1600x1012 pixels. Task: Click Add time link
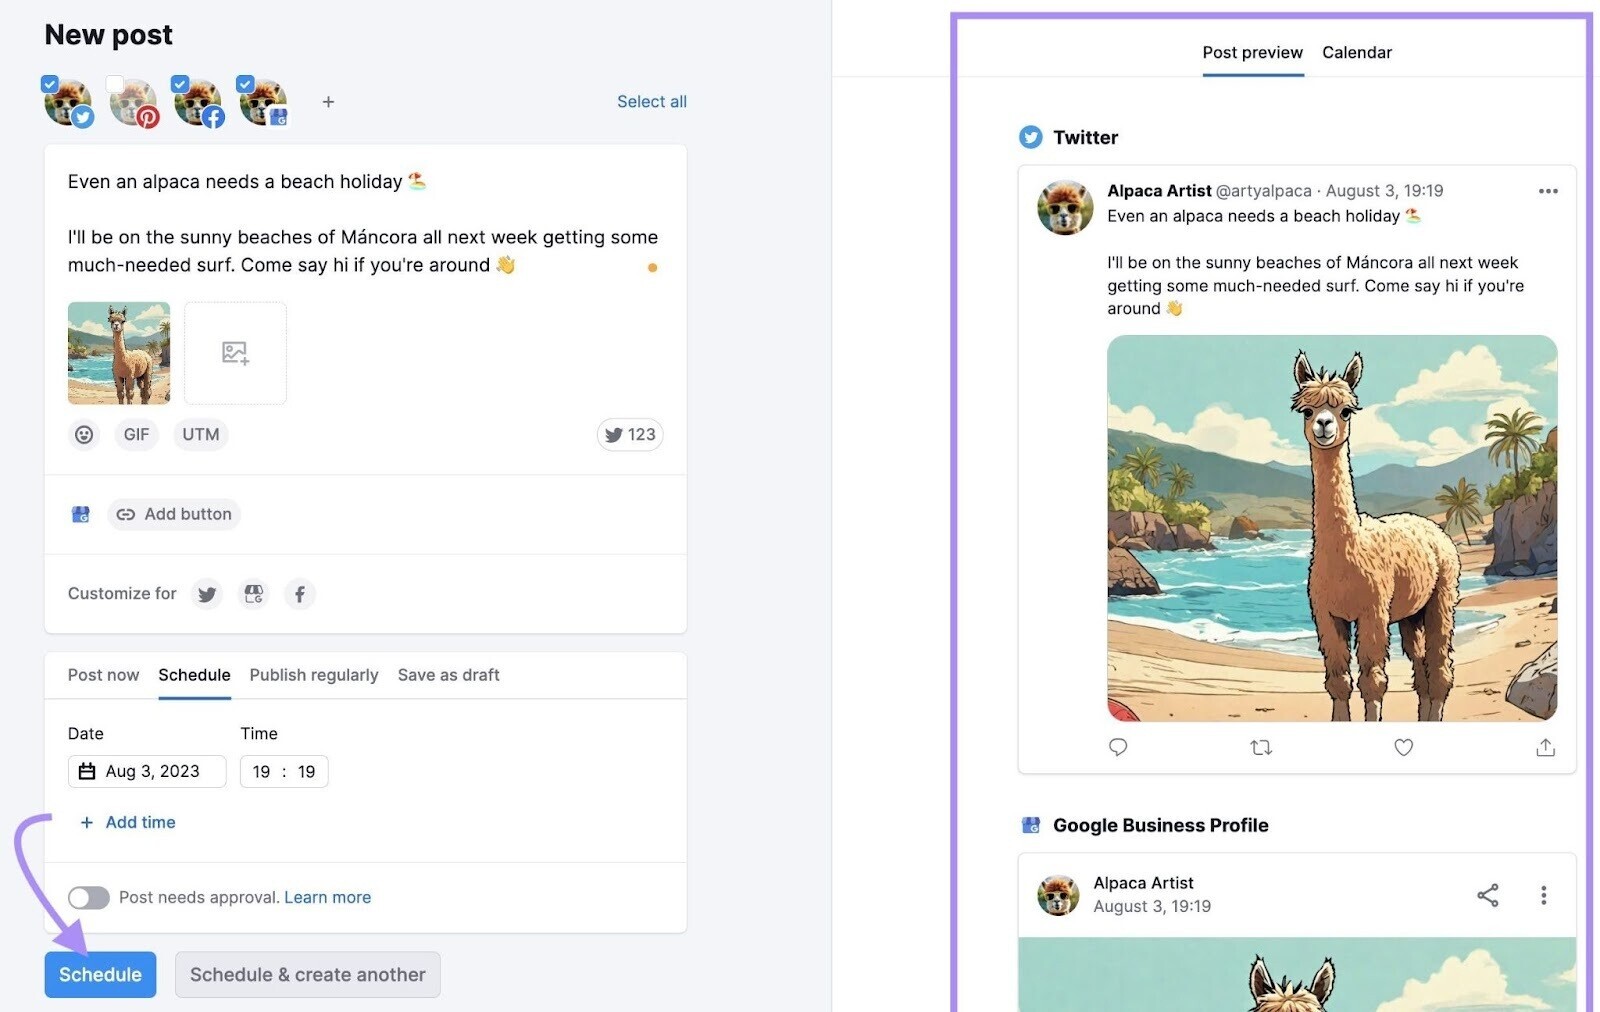pyautogui.click(x=128, y=822)
